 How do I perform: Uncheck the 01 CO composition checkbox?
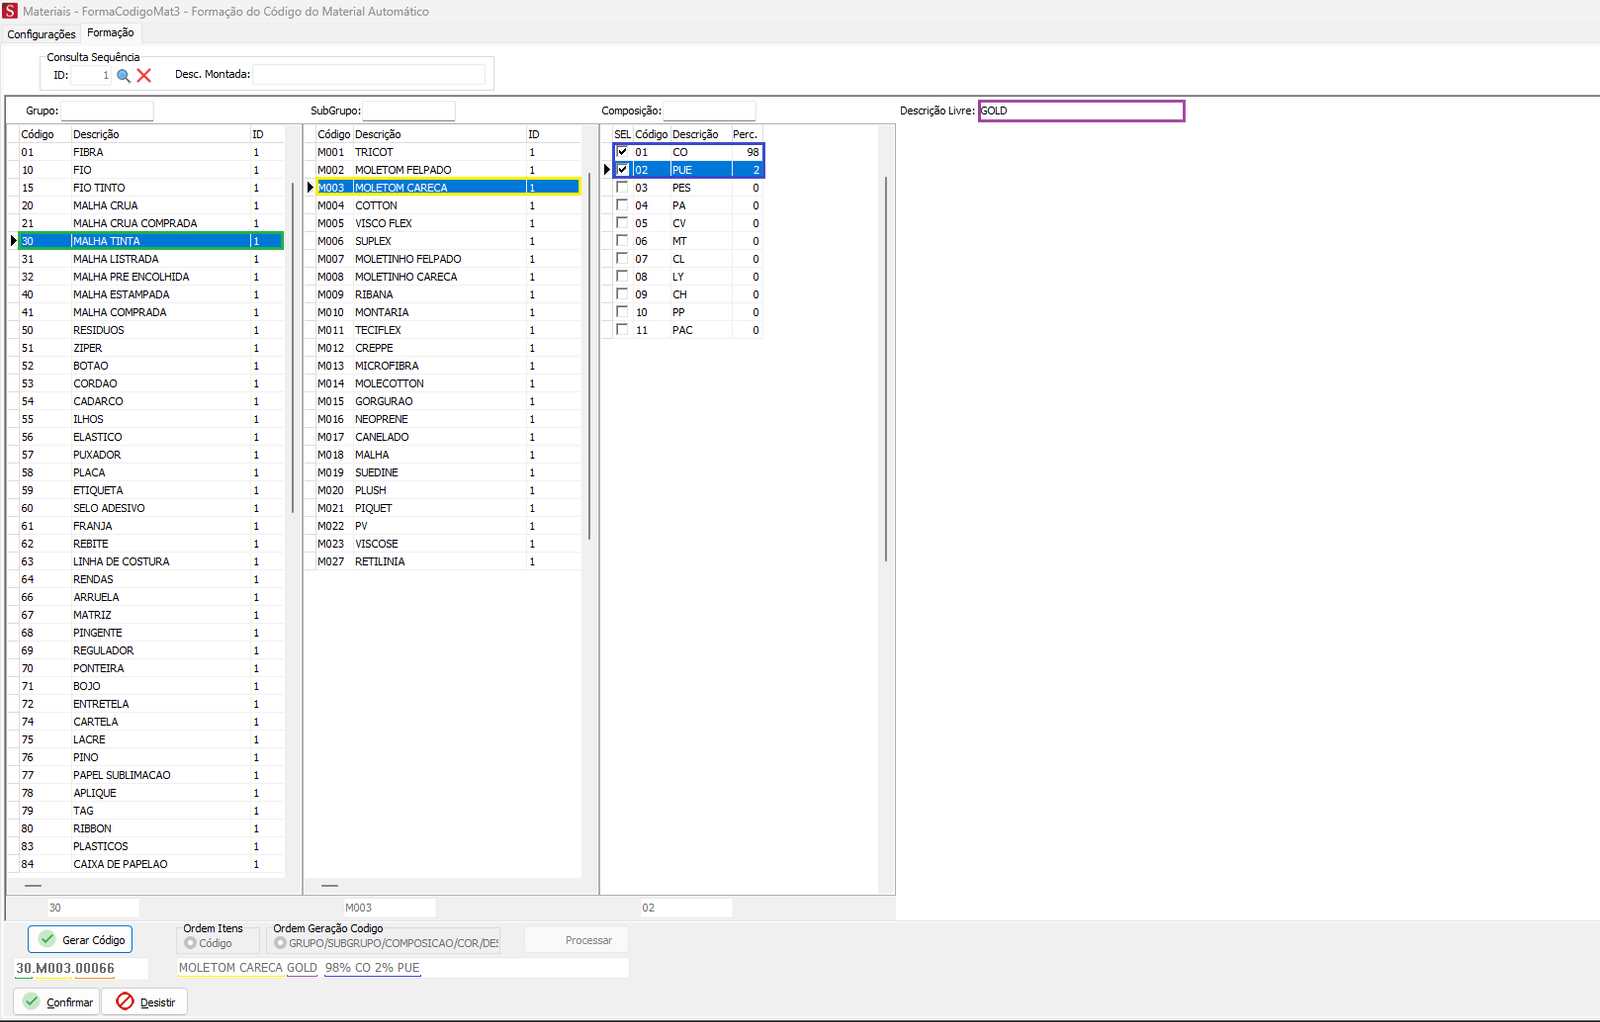tap(623, 152)
